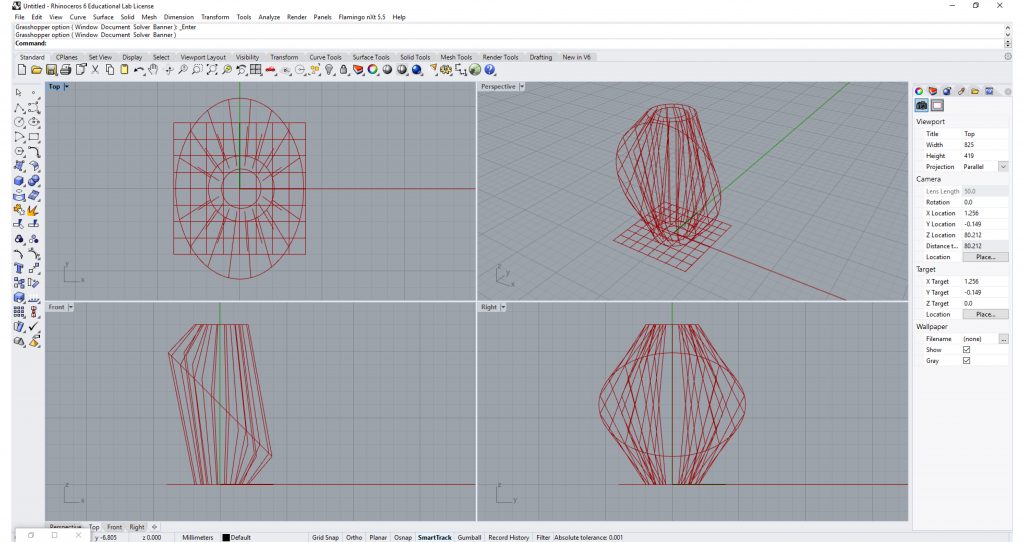The width and height of the screenshot is (1024, 542).
Task: Click the Save disk icon
Action: (x=51, y=70)
